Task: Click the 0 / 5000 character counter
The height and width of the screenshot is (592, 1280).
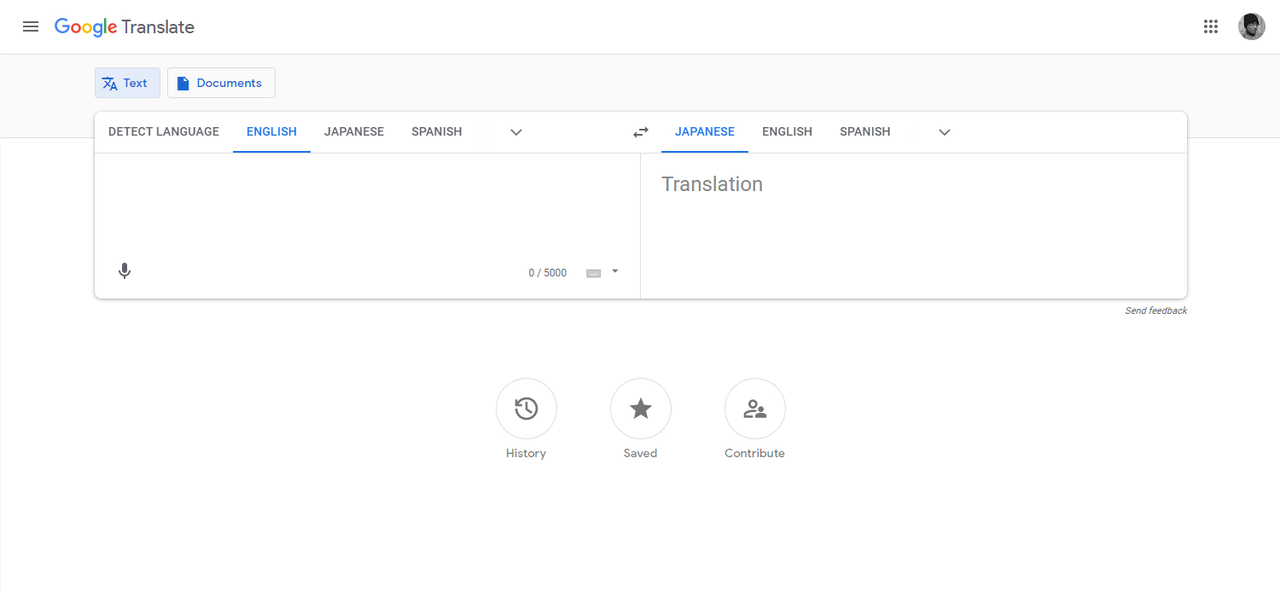Action: coord(548,273)
